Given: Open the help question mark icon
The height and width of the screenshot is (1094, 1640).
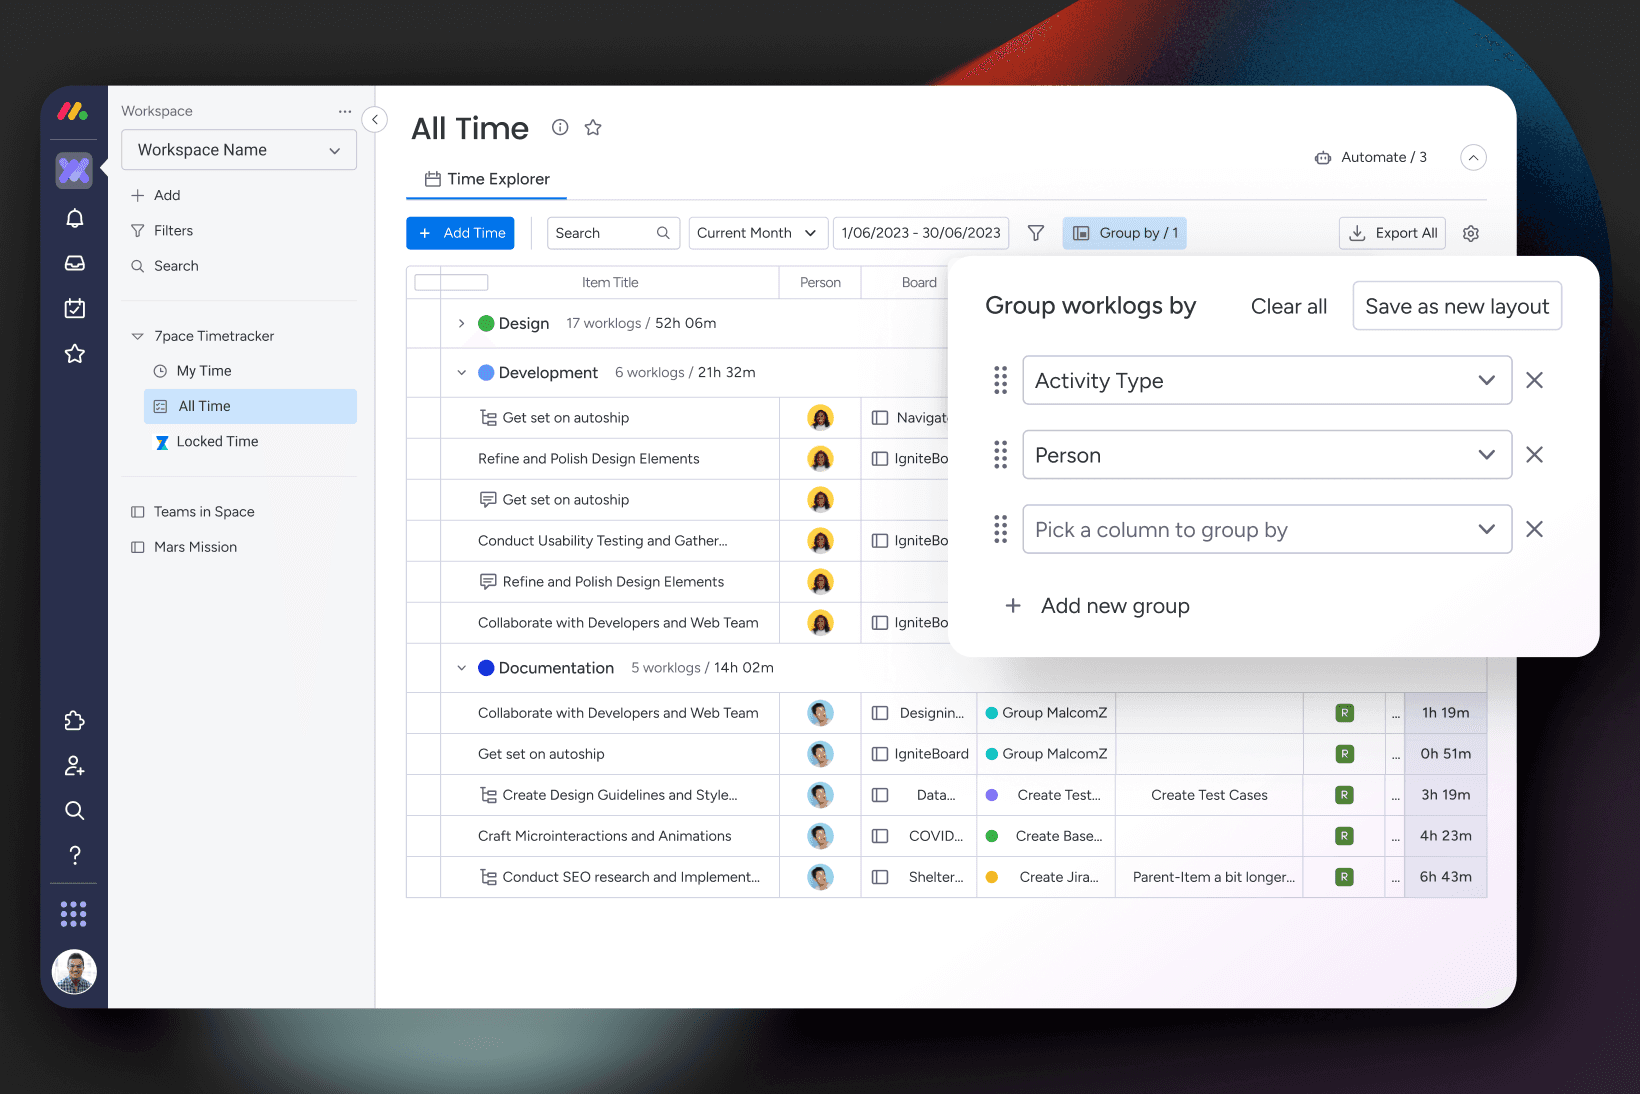Looking at the screenshot, I should click(74, 855).
